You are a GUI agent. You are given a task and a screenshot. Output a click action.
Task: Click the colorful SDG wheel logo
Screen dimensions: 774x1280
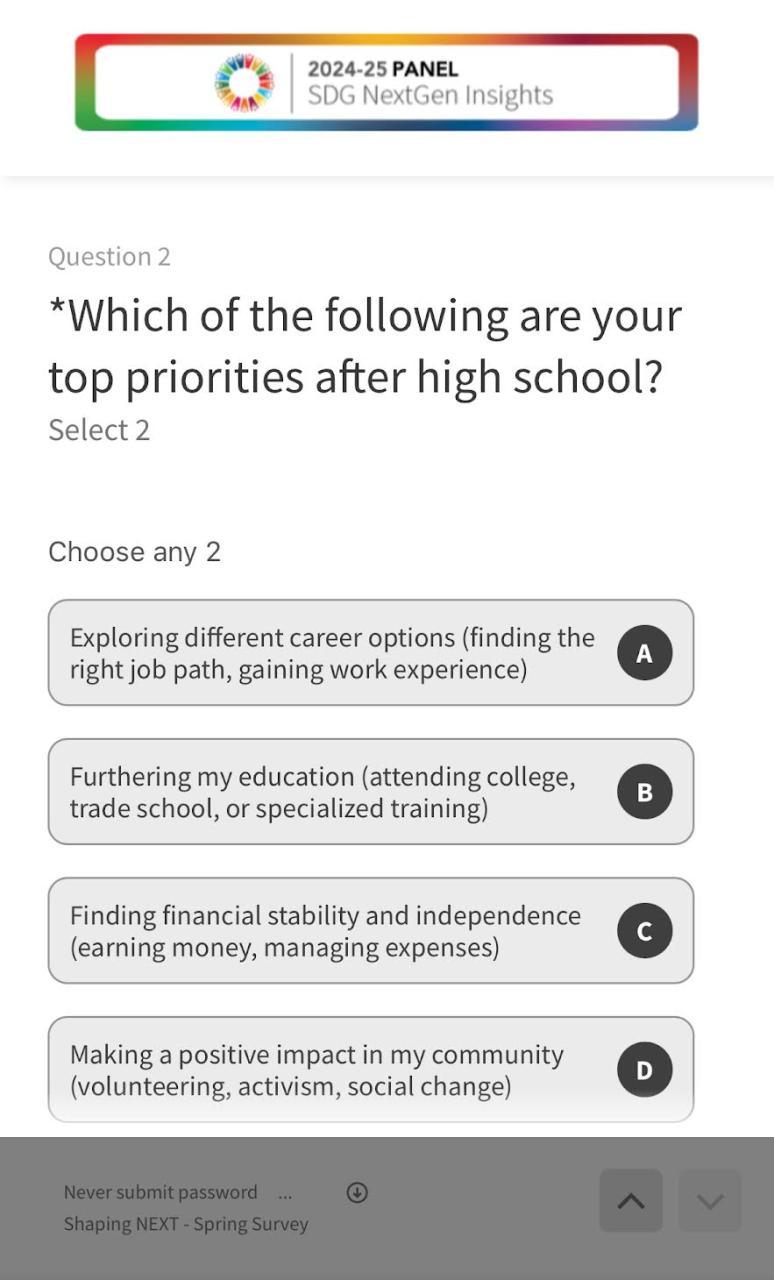coord(244,83)
